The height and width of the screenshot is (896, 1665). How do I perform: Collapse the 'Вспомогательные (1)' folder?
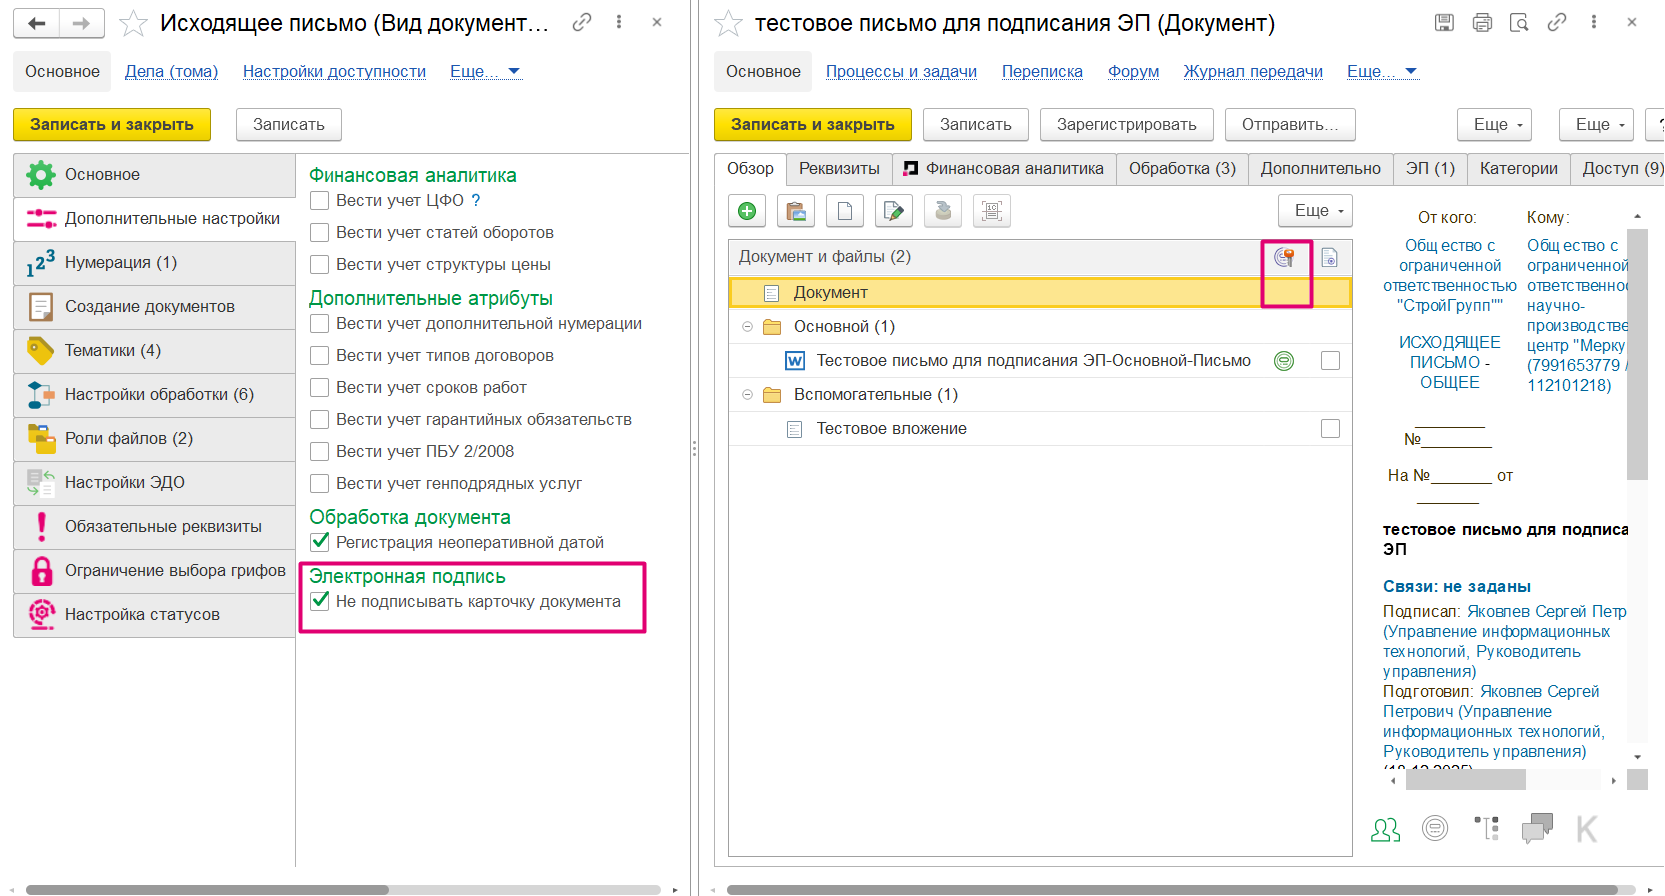tap(747, 394)
